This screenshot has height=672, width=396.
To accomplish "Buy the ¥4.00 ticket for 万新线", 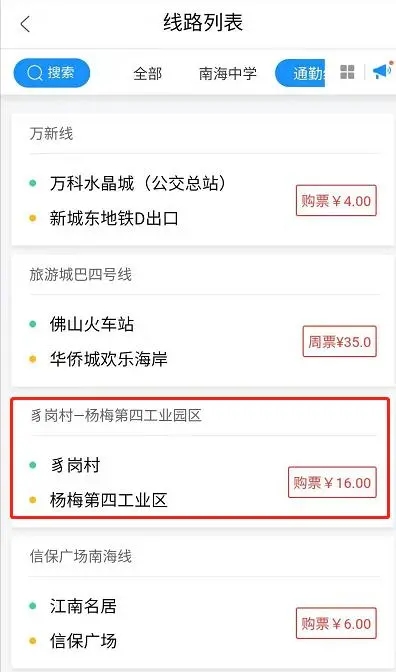I will [x=336, y=201].
